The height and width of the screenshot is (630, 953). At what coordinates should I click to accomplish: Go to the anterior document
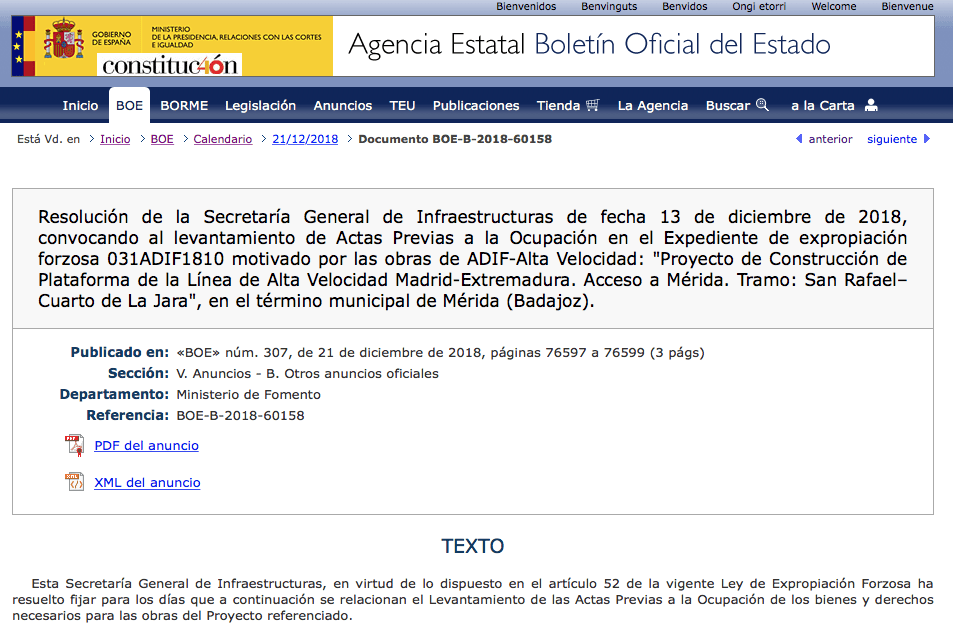pos(830,139)
